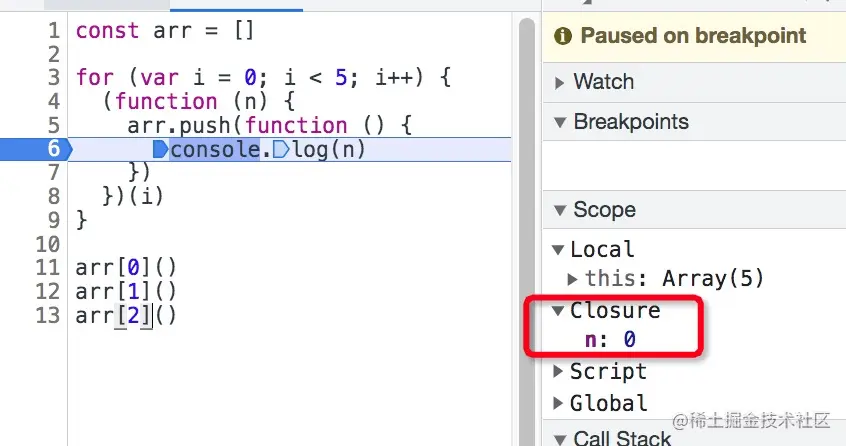Collapse the Call Stack section arrow
The width and height of the screenshot is (846, 446).
tap(560, 439)
